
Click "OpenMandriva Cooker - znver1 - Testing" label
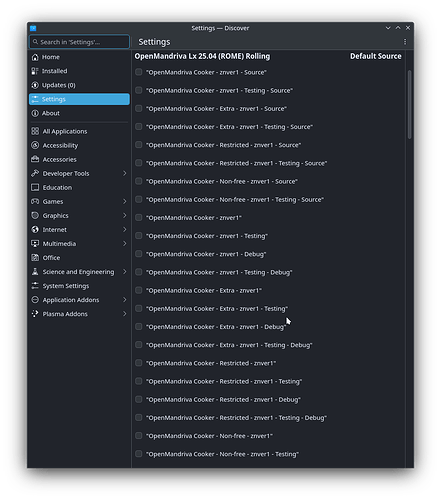(207, 236)
